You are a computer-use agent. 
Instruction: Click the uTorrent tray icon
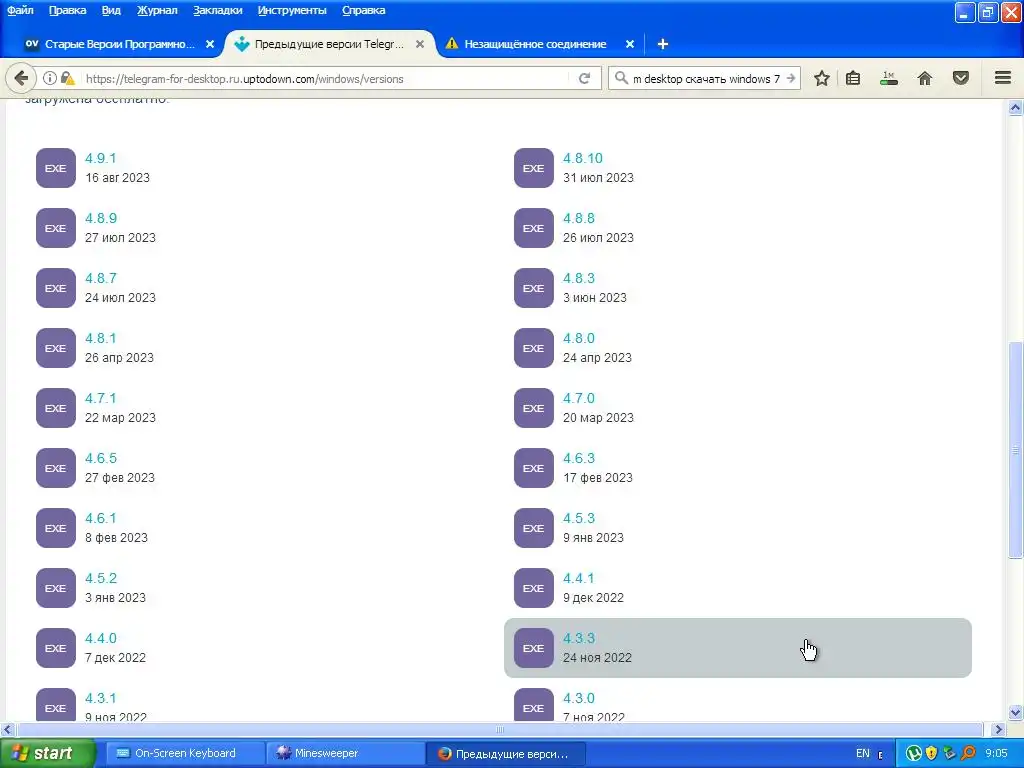coord(914,753)
